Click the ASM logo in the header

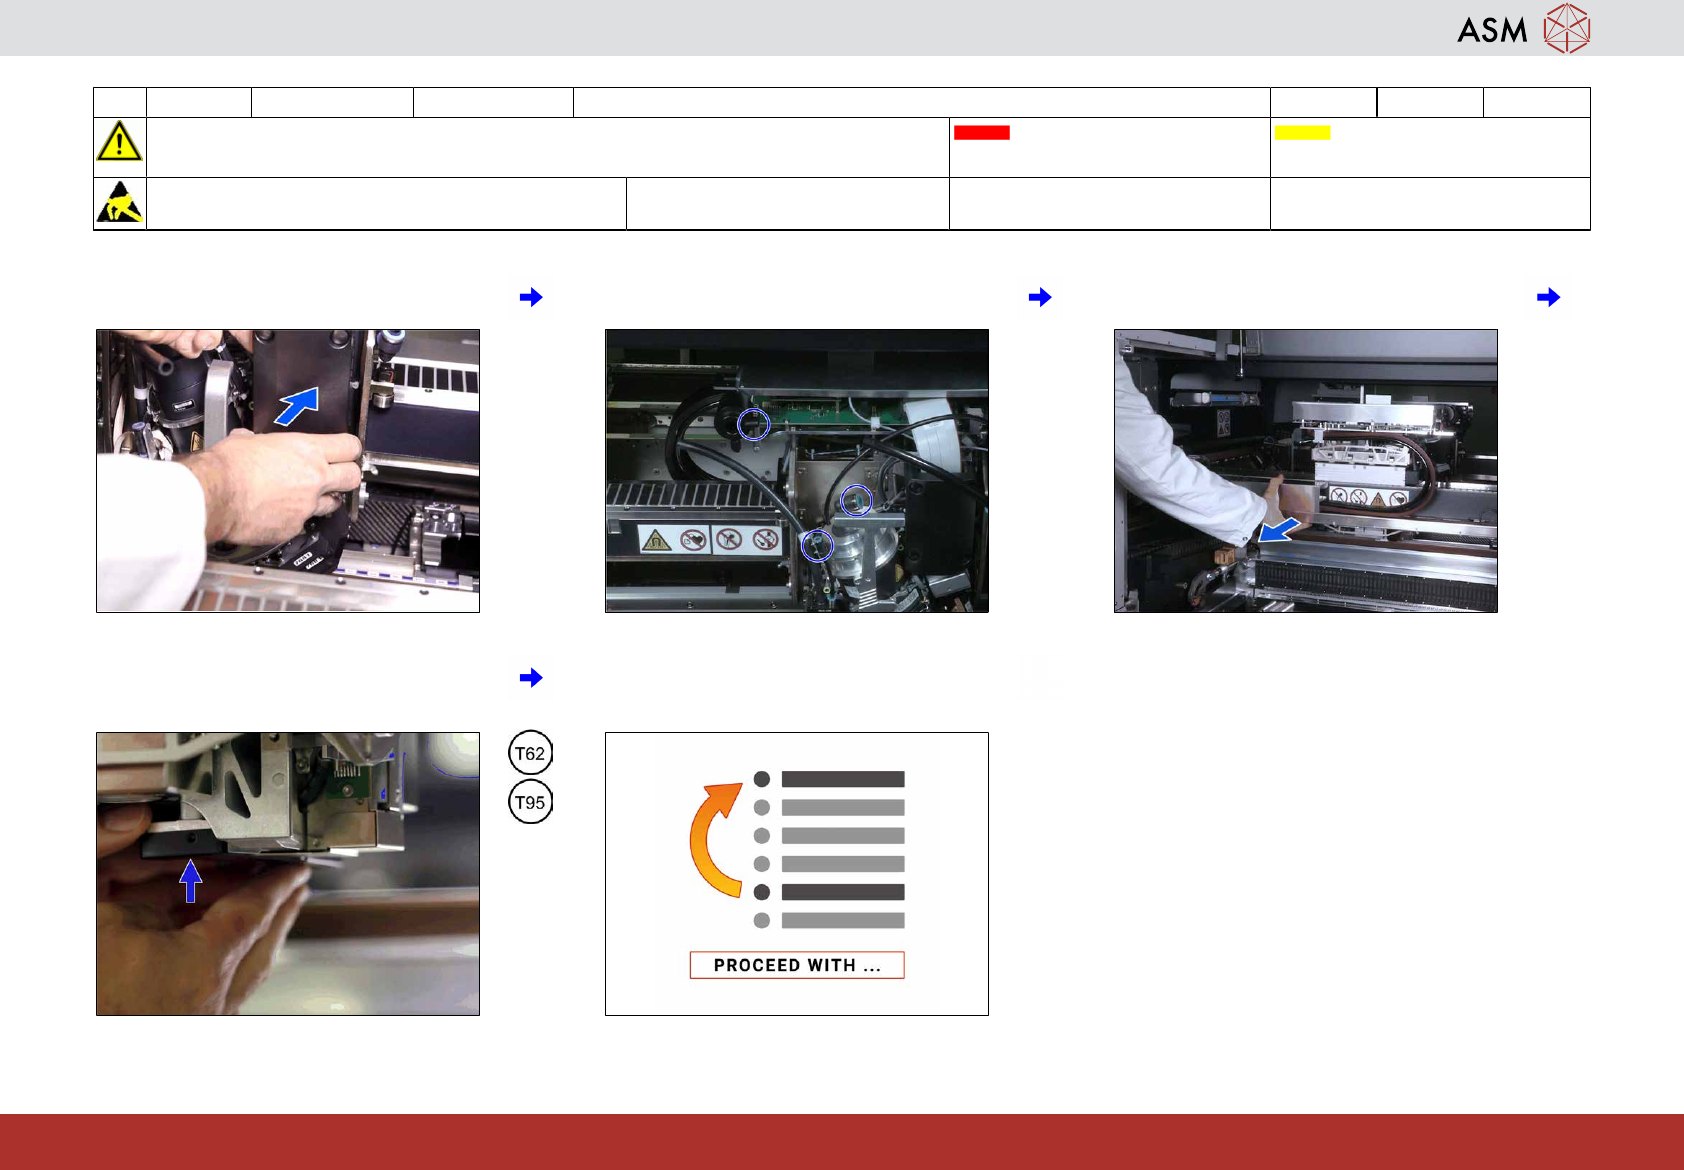point(1522,28)
